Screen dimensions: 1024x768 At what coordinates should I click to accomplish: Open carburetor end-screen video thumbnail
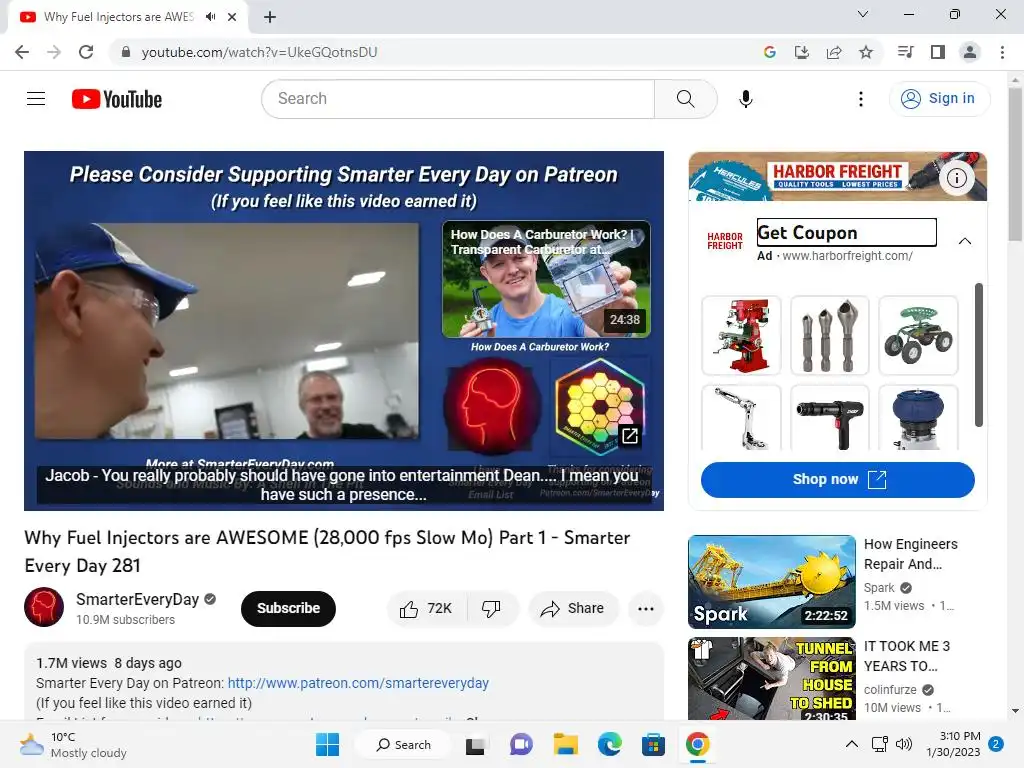[x=546, y=279]
